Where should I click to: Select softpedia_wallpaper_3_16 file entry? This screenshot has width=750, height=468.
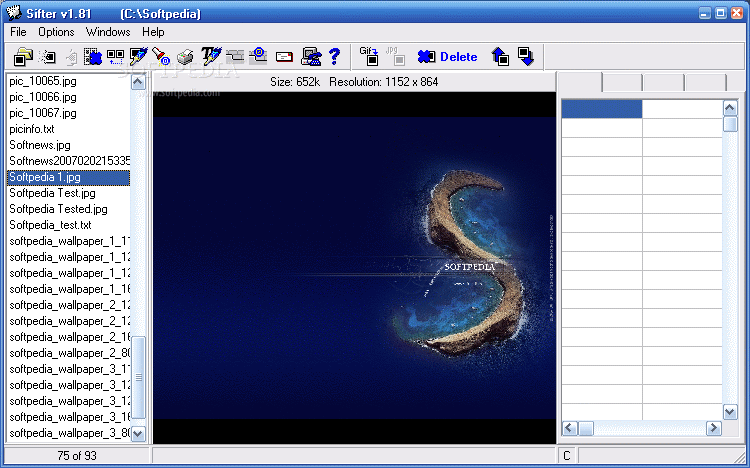68,417
